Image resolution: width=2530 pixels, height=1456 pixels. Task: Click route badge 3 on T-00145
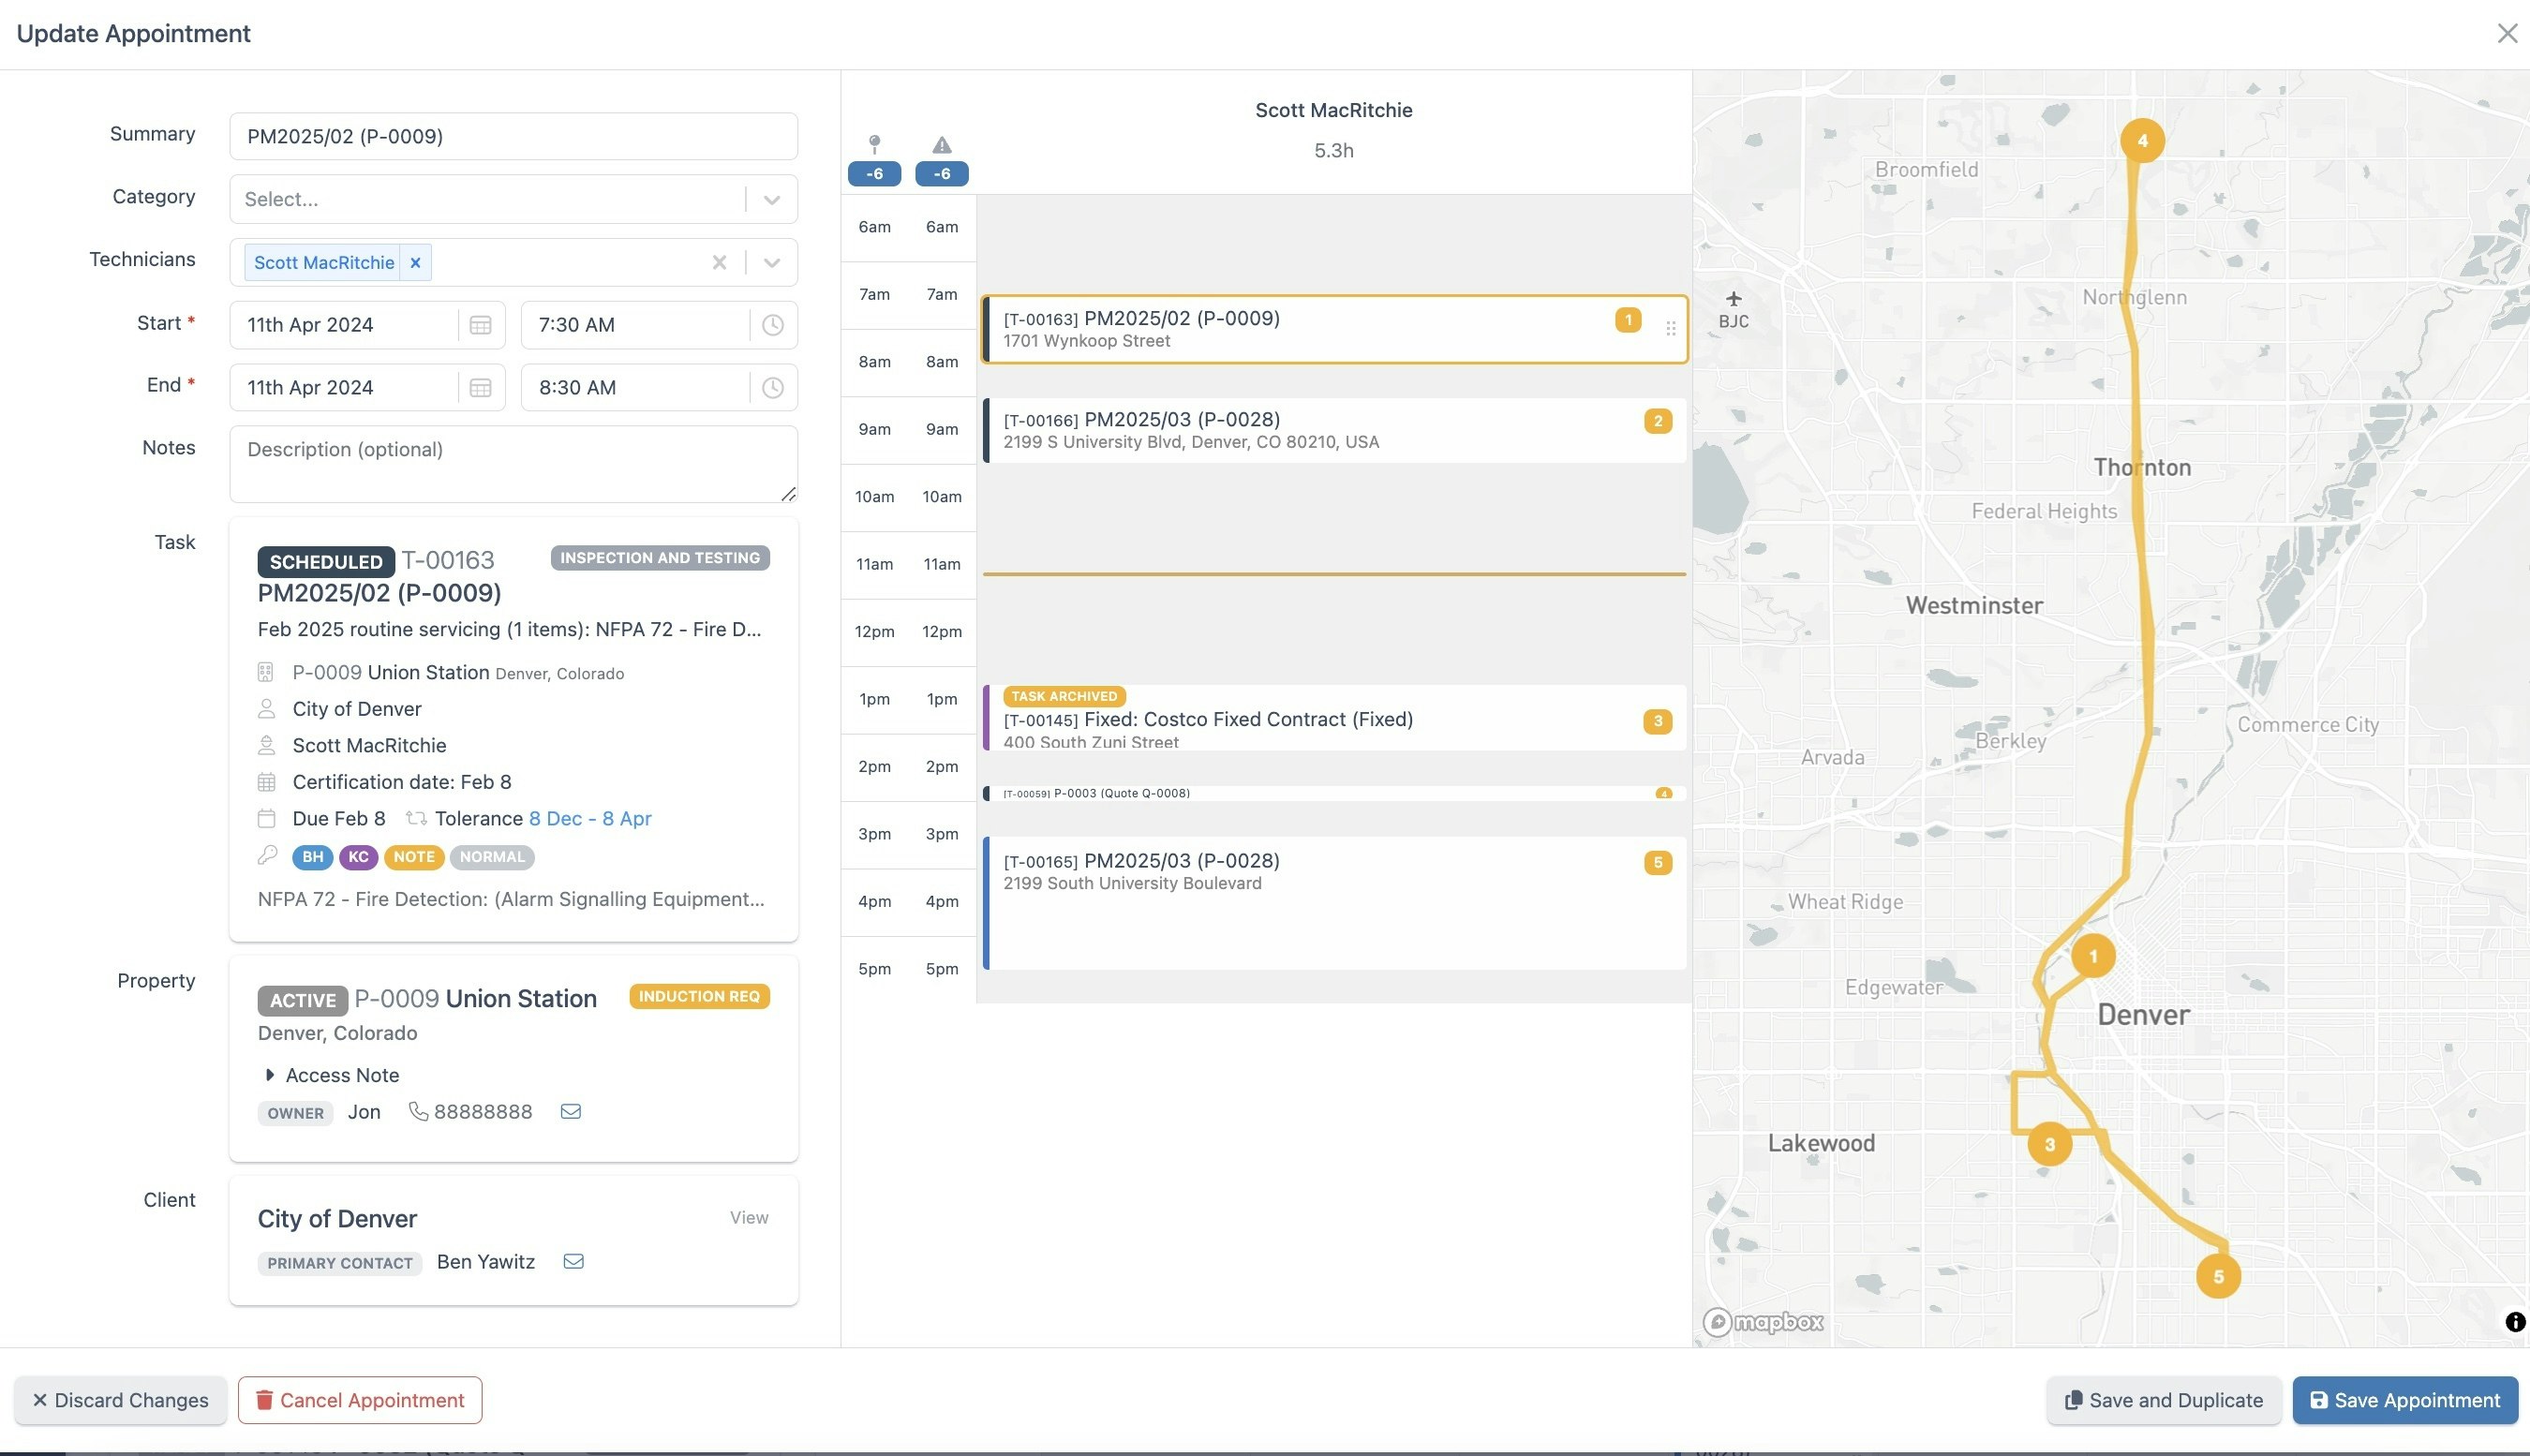1657,721
